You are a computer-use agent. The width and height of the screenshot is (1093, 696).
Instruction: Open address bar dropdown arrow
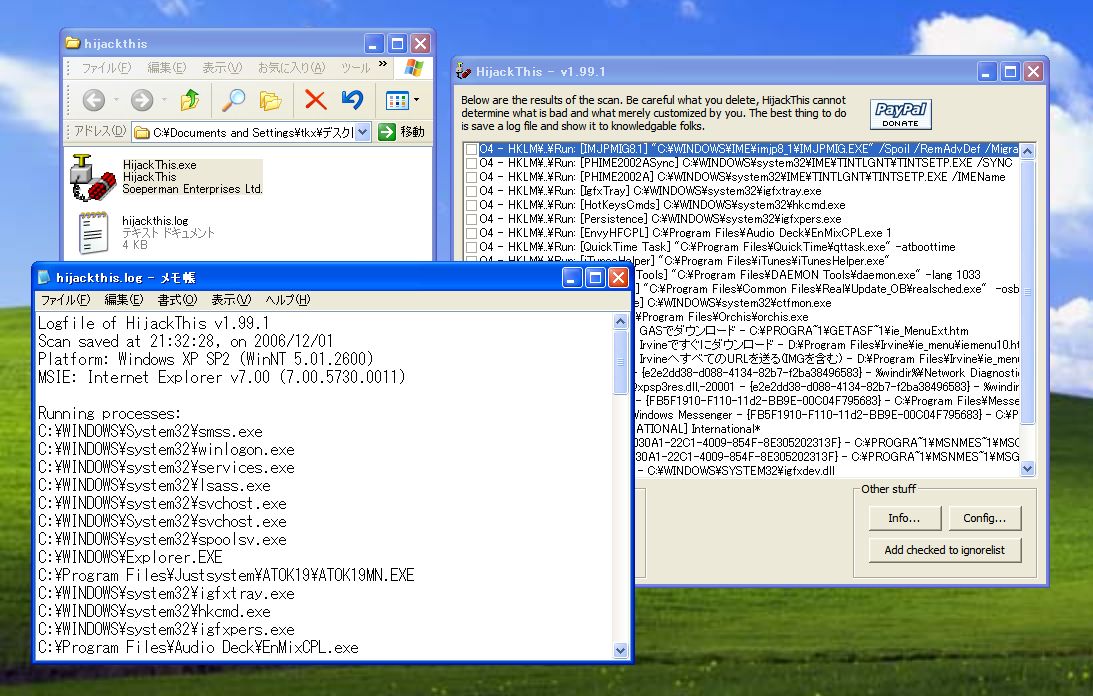(x=362, y=132)
